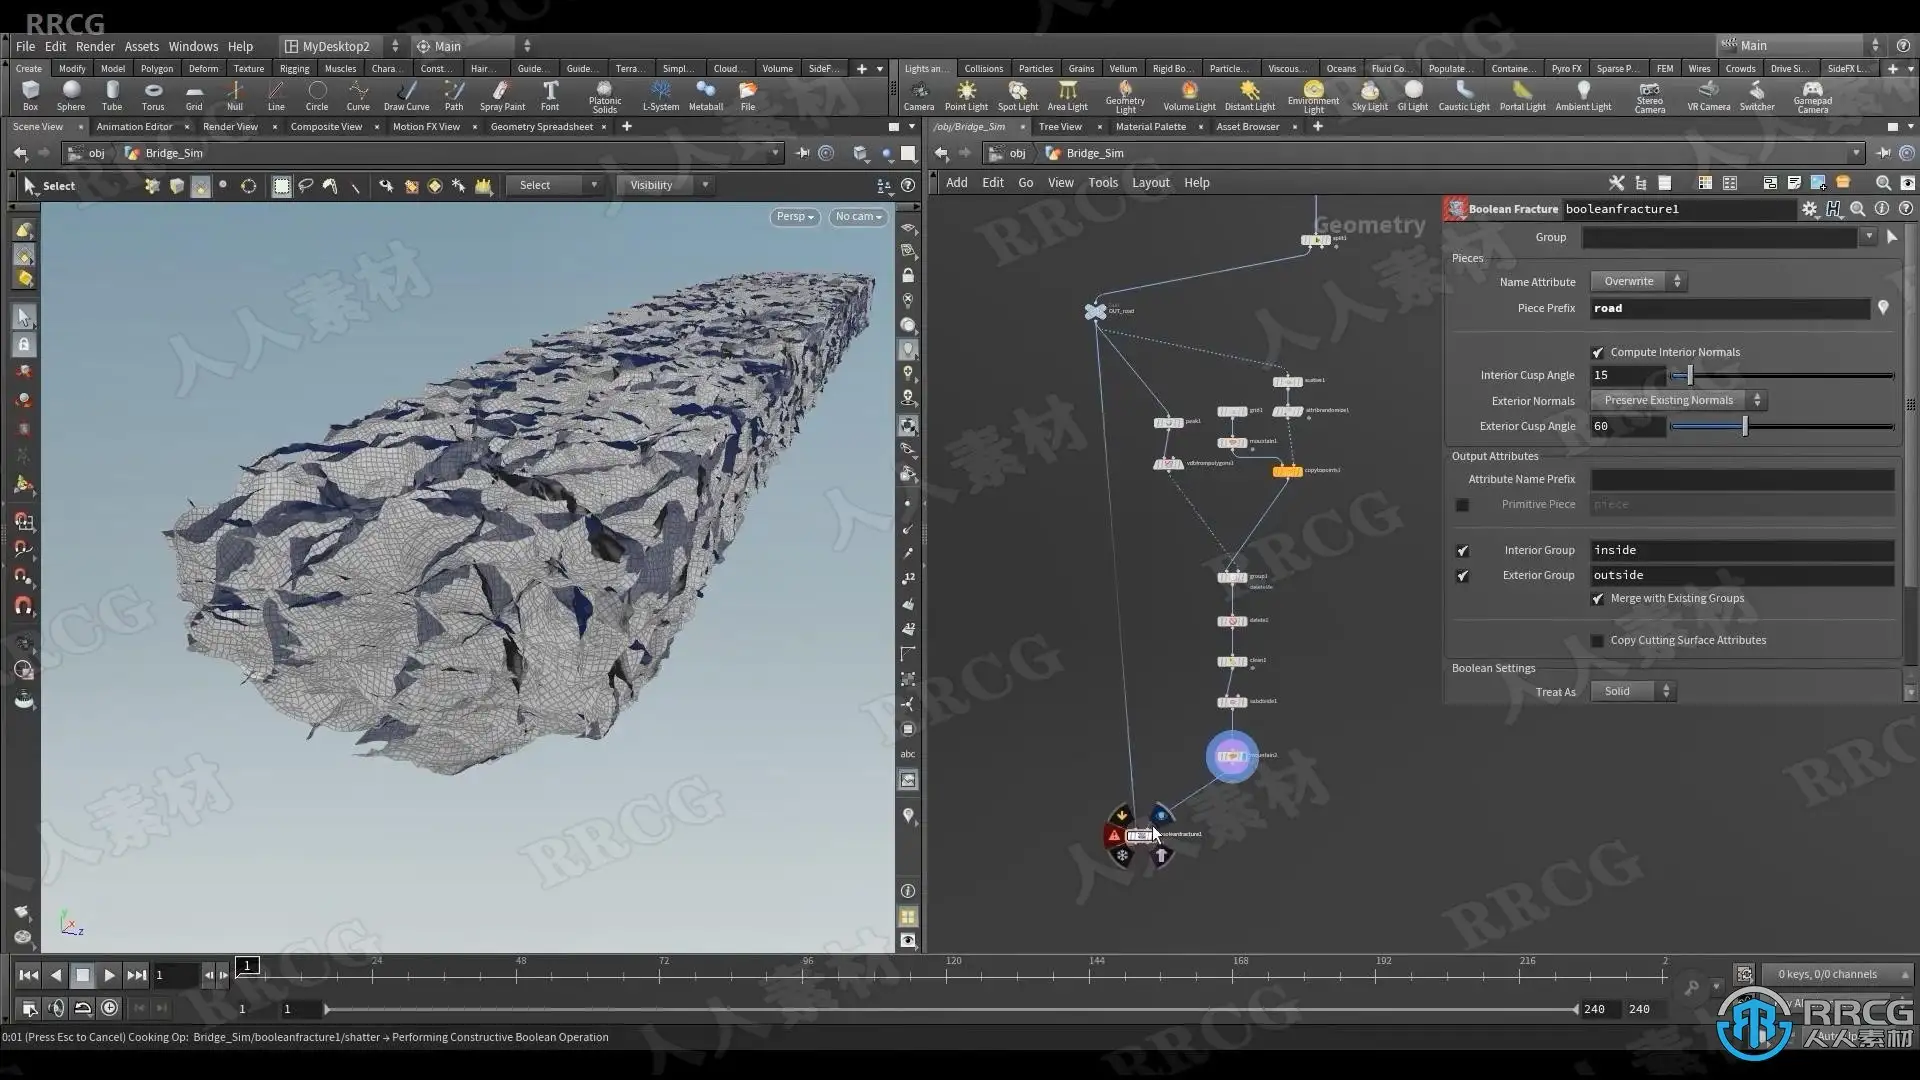Open the Treat As Solid dropdown

[x=1632, y=692]
